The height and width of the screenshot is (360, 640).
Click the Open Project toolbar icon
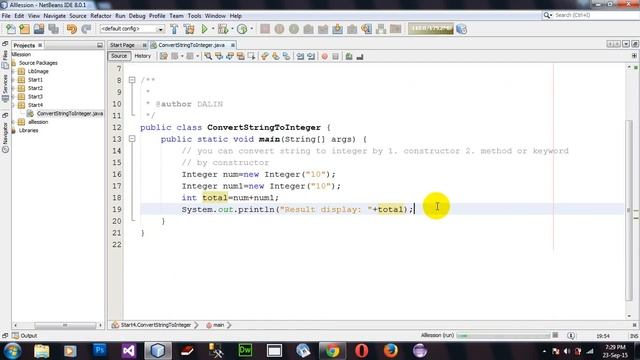click(x=39, y=29)
